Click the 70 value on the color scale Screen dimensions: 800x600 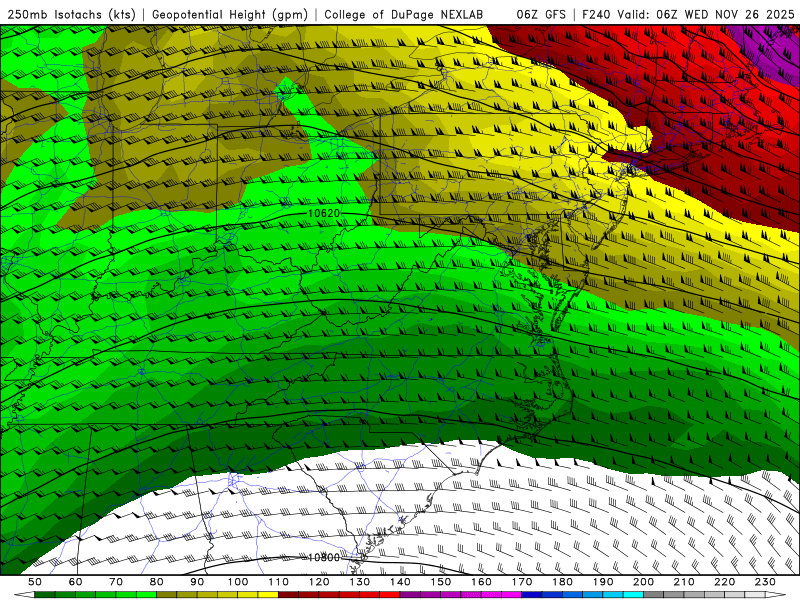tap(116, 582)
